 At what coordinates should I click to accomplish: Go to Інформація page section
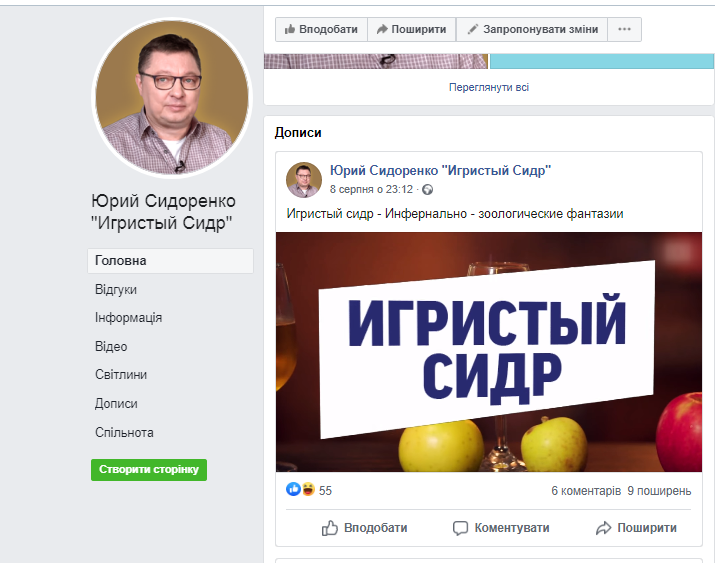(x=128, y=318)
